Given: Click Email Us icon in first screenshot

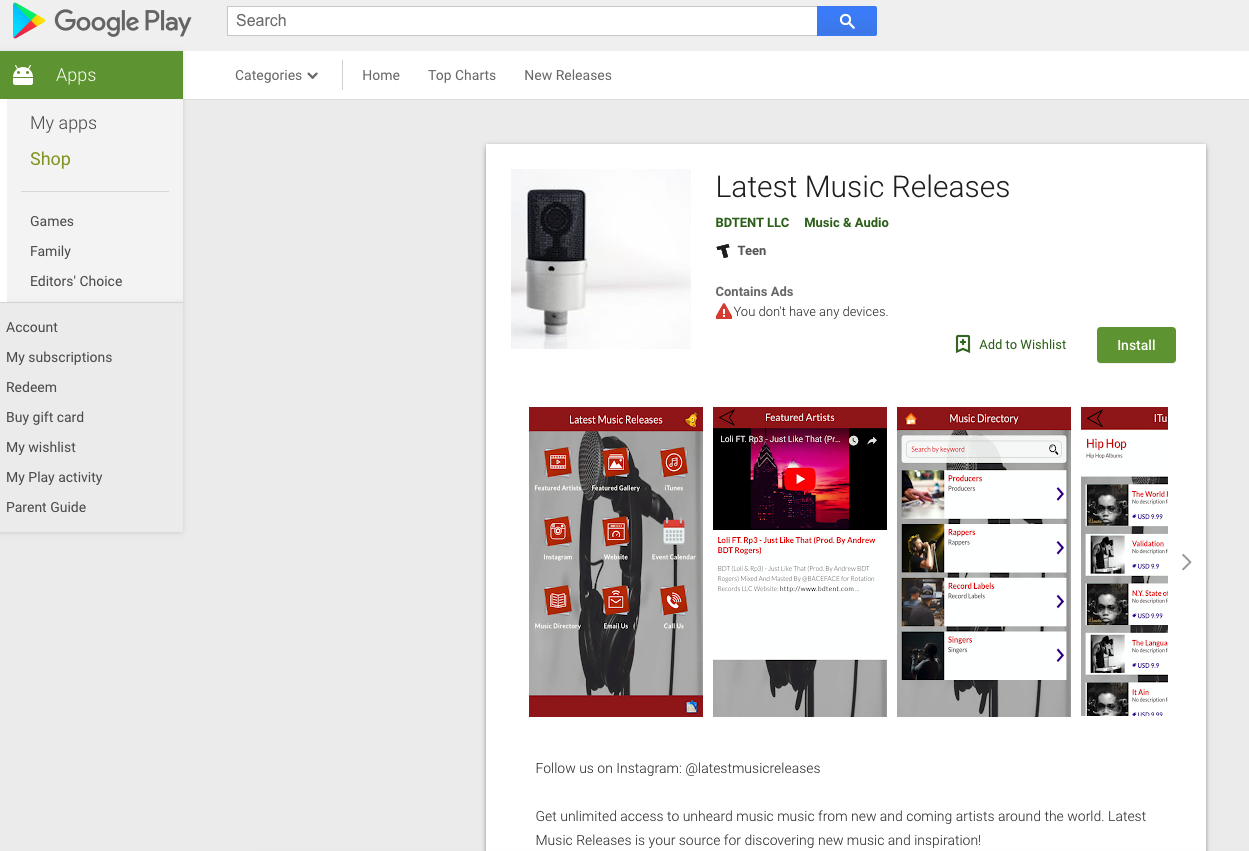Looking at the screenshot, I should (616, 601).
